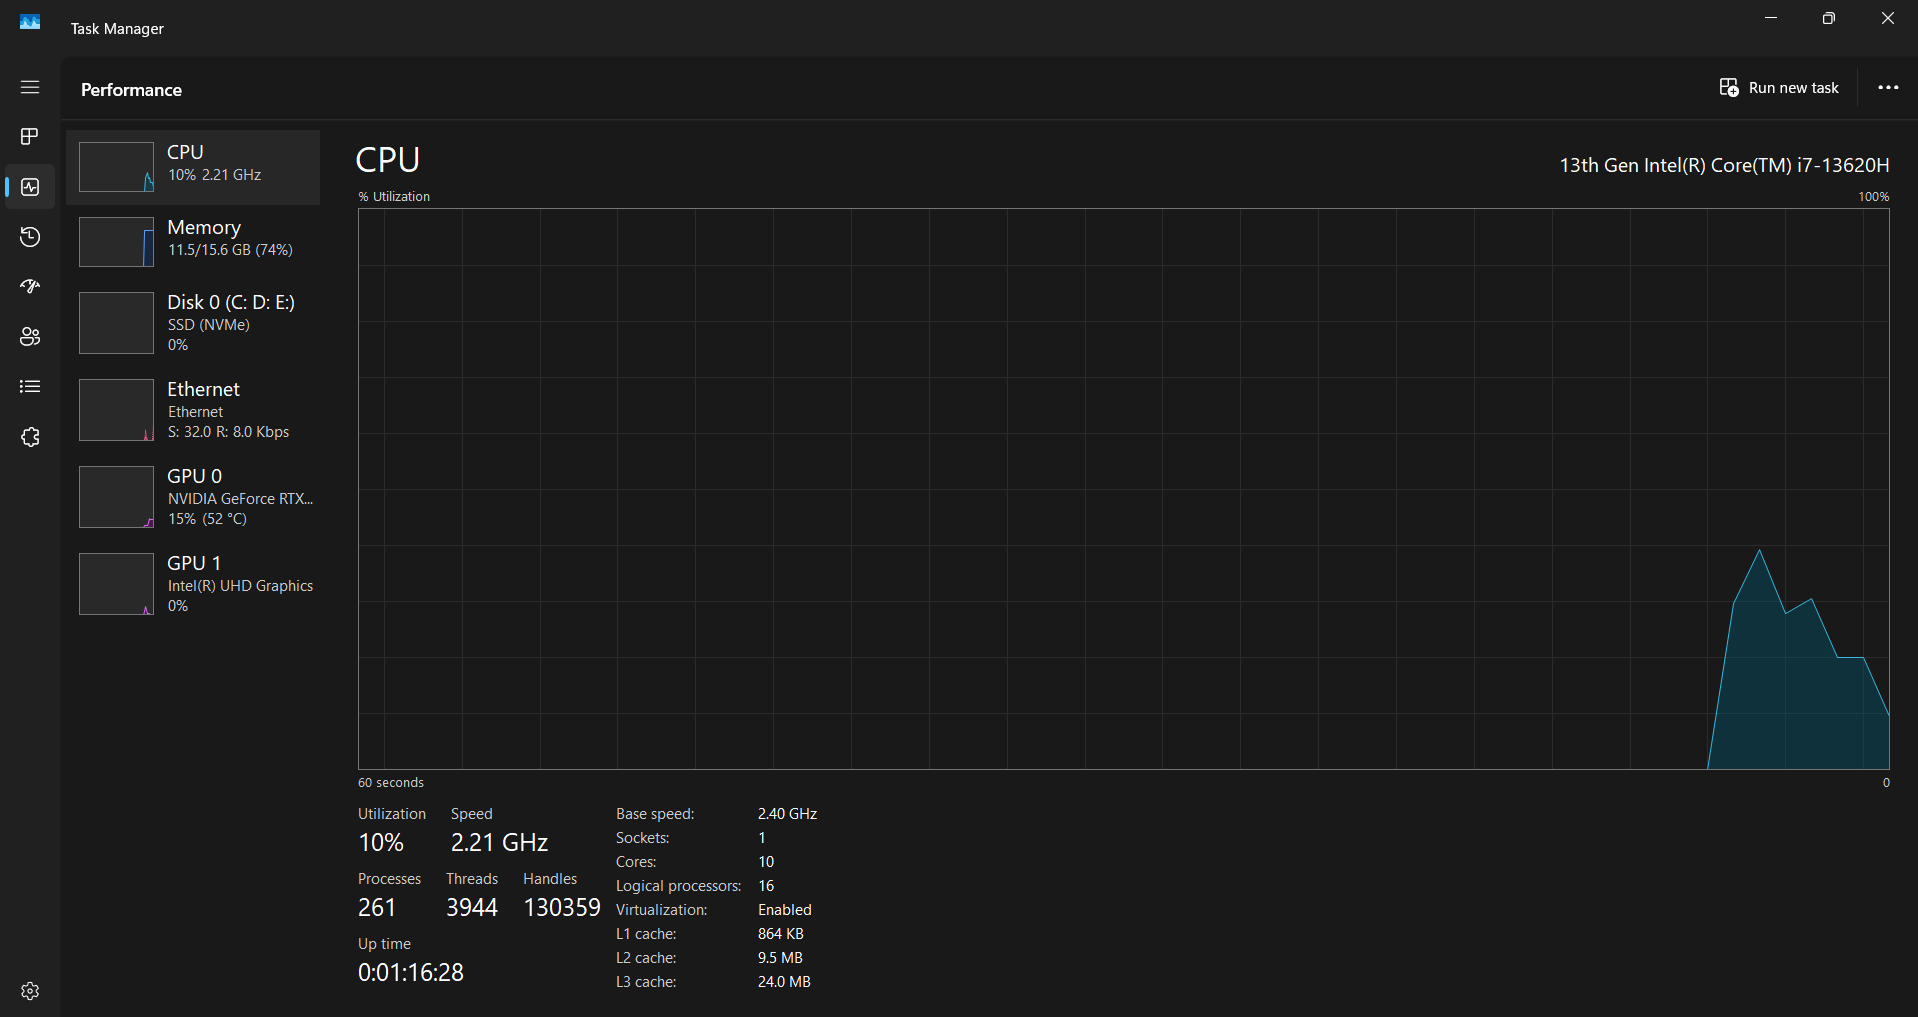Click the "Up time" label
Screen dimensions: 1918x1017
coord(384,944)
